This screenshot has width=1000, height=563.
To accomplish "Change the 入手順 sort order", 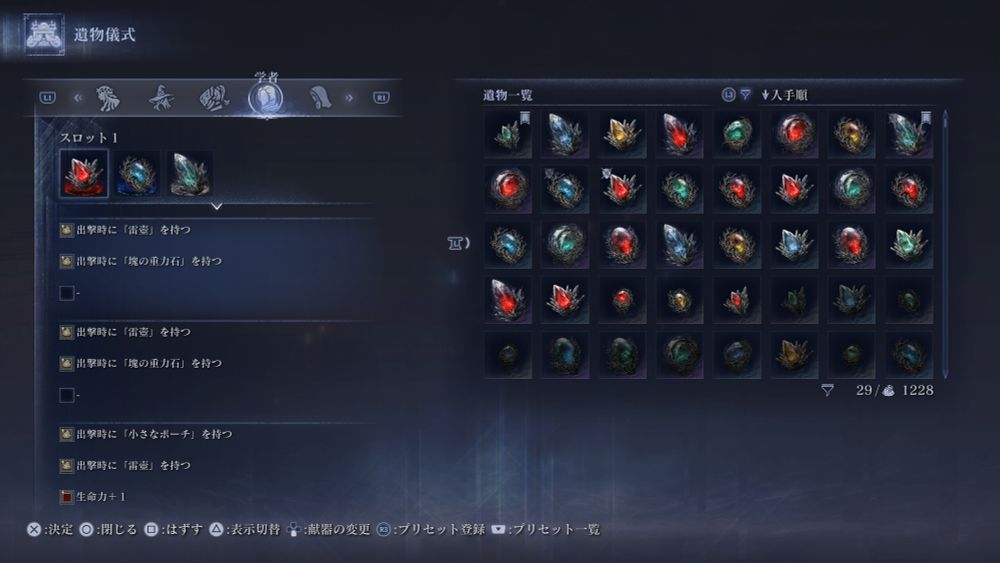I will coord(784,95).
